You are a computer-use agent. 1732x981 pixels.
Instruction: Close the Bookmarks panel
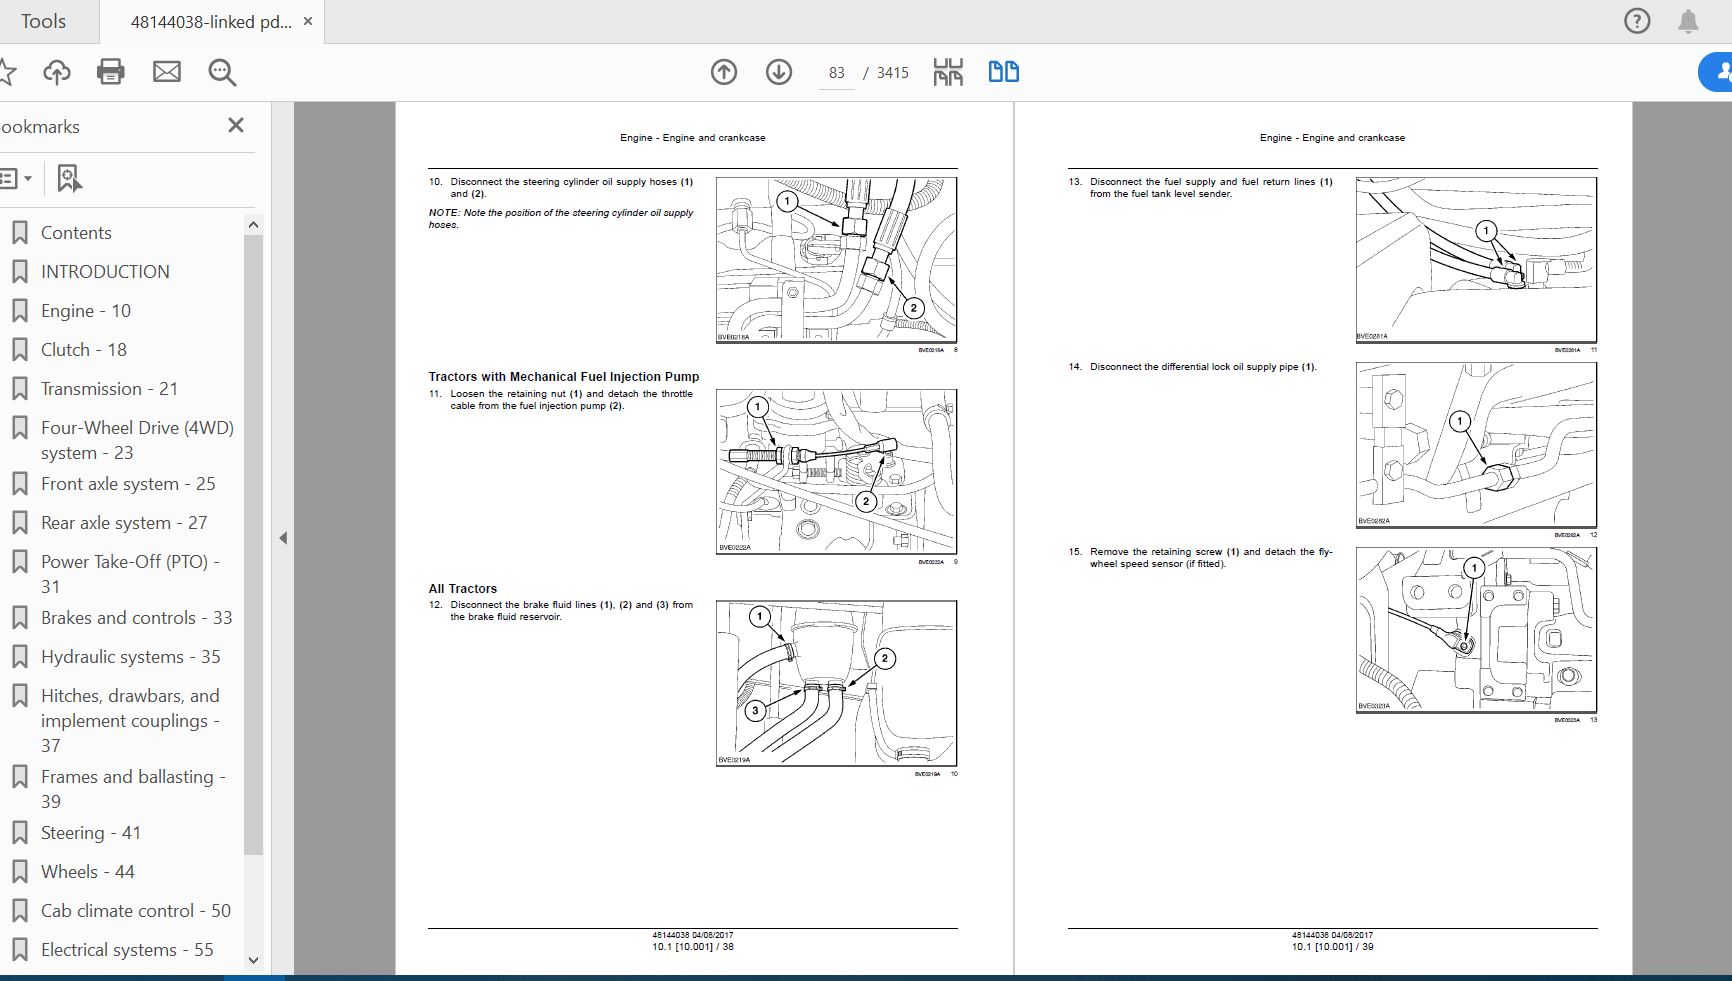click(236, 125)
